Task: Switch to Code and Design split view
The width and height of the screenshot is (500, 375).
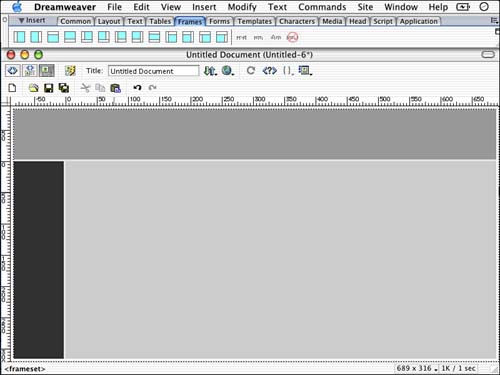Action: pos(30,71)
